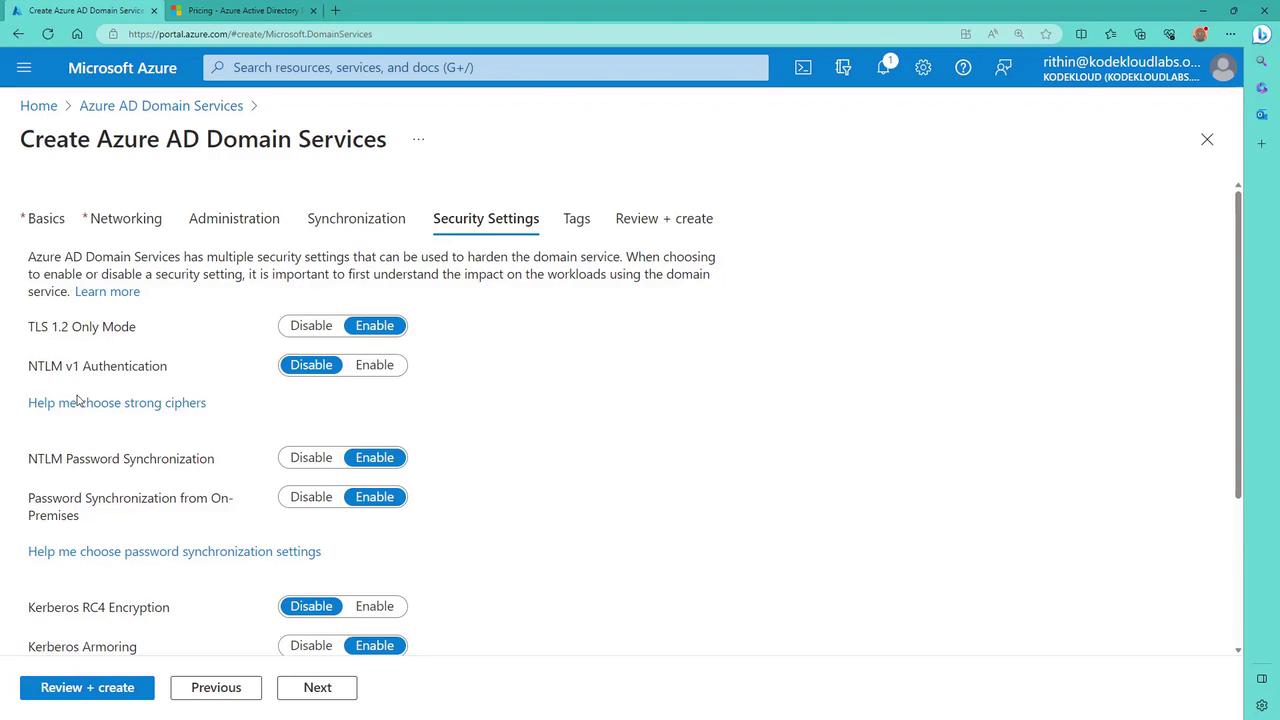Switch to the Administration tab
Screen dimensions: 1280x720
(234, 218)
